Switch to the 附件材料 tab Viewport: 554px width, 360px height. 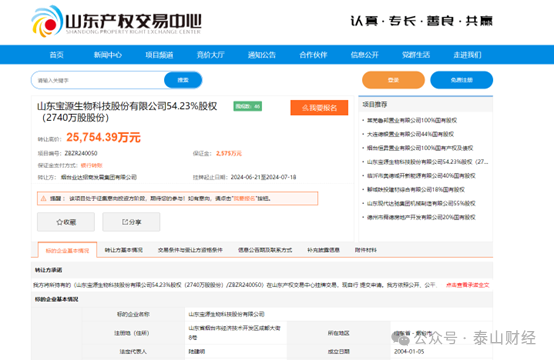pyautogui.click(x=366, y=250)
